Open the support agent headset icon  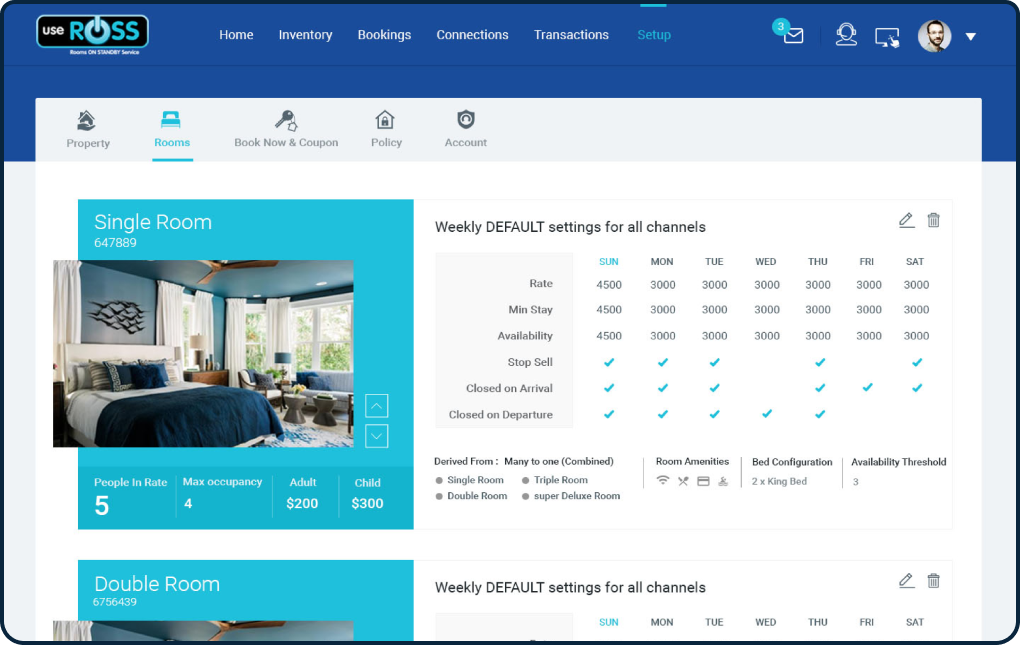(846, 35)
